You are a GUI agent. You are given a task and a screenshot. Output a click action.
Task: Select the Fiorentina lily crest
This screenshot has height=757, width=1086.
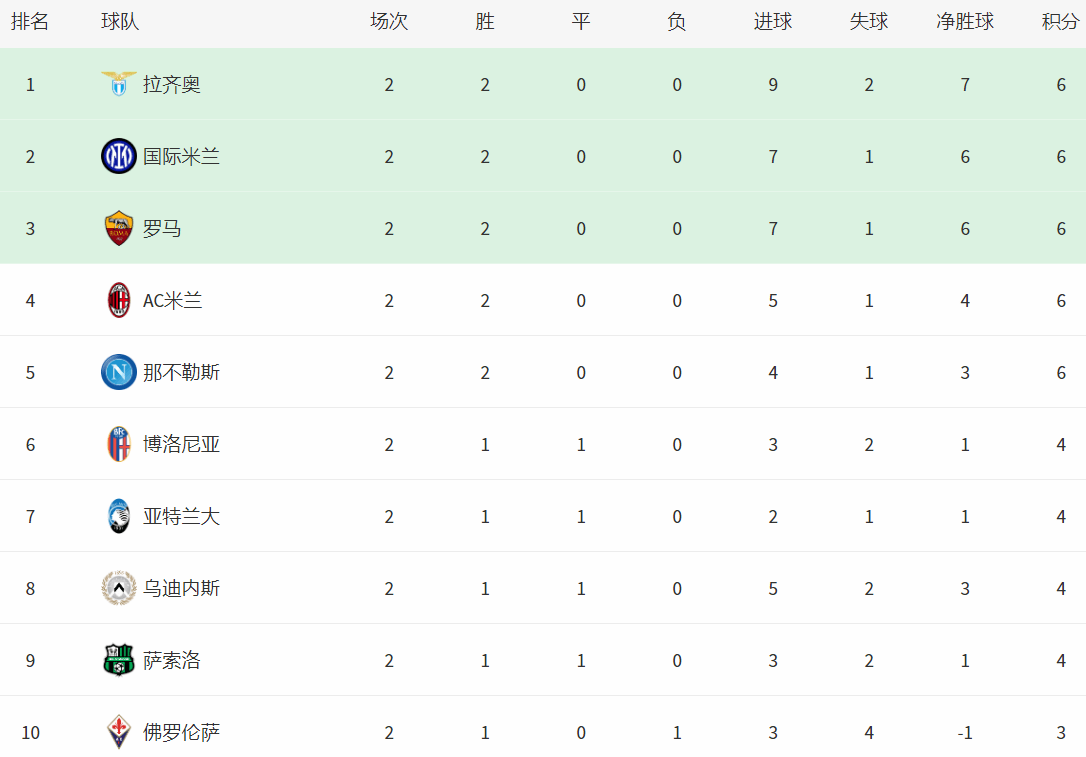coord(118,732)
